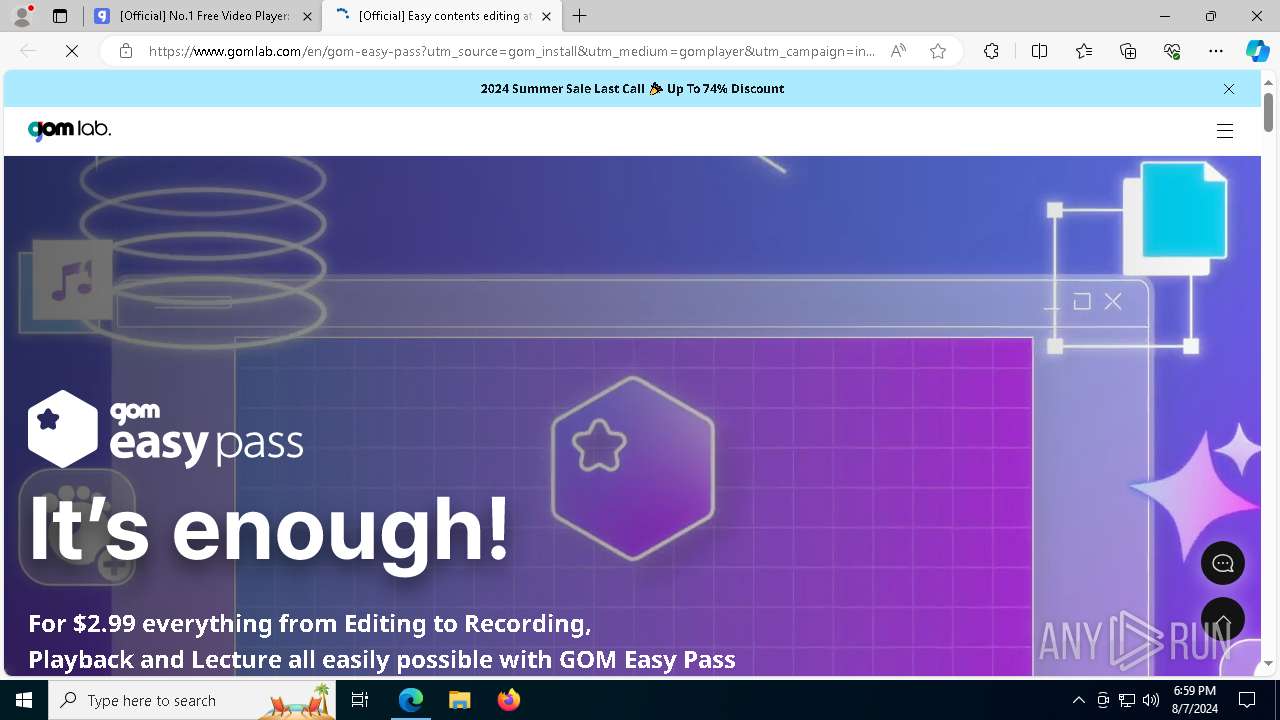Image resolution: width=1280 pixels, height=720 pixels.
Task: Add this page to favorites
Action: pyautogui.click(x=938, y=51)
